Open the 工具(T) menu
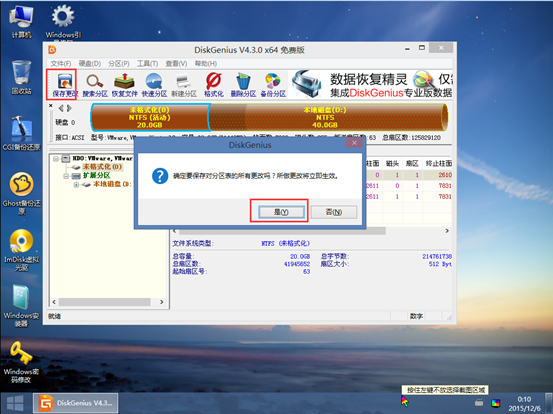The height and width of the screenshot is (414, 553). [147, 63]
